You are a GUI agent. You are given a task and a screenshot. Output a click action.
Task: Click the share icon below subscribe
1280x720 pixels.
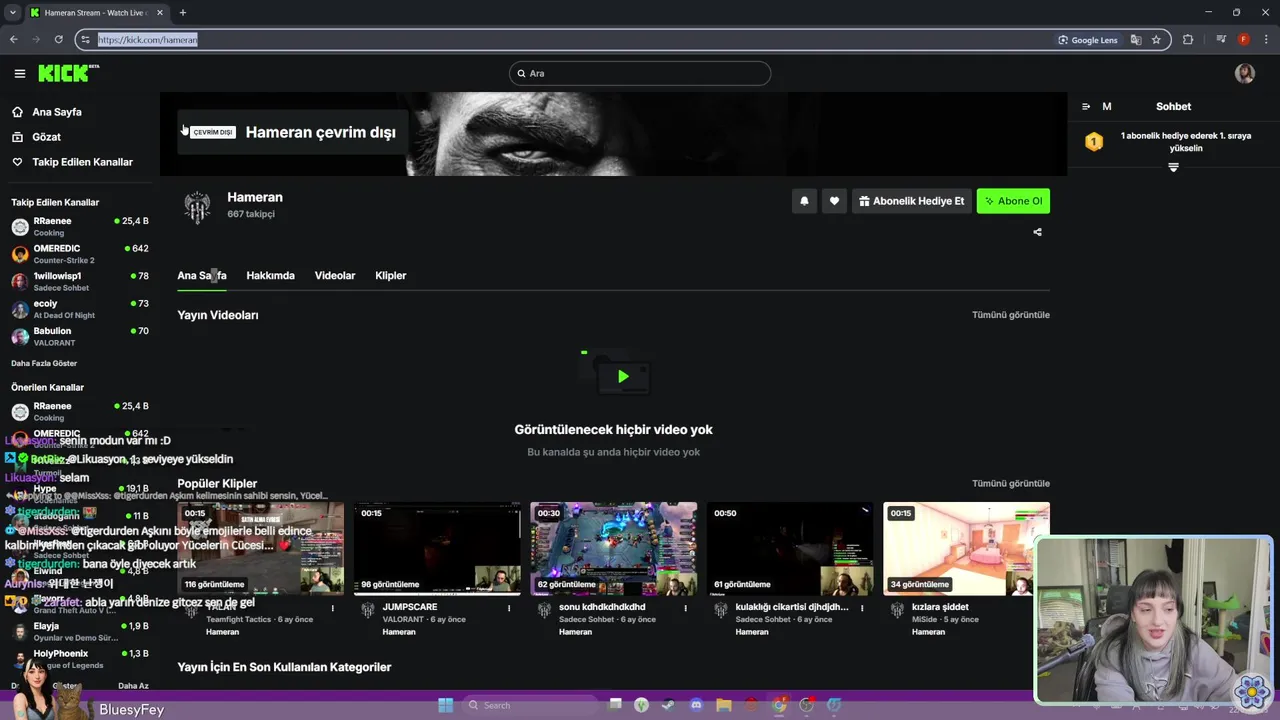1037,232
